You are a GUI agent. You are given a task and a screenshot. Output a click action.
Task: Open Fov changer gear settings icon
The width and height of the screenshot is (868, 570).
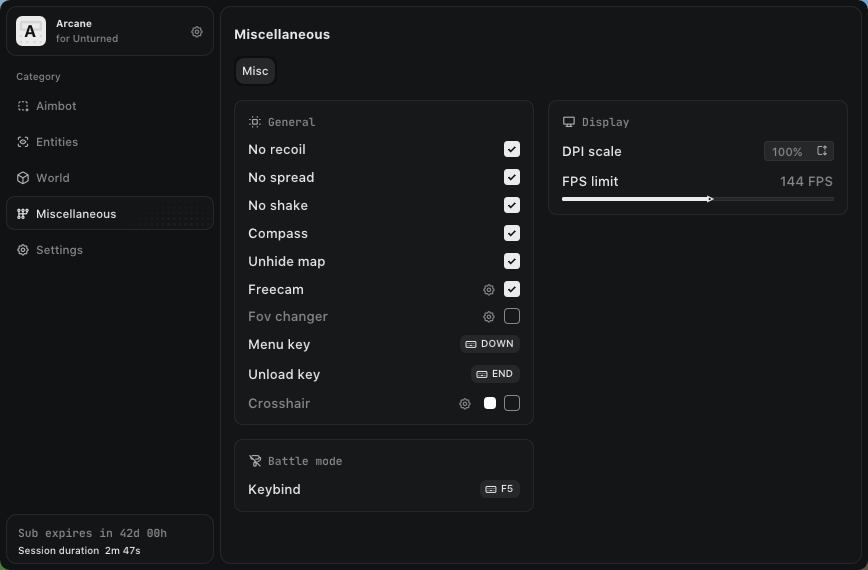coord(489,317)
